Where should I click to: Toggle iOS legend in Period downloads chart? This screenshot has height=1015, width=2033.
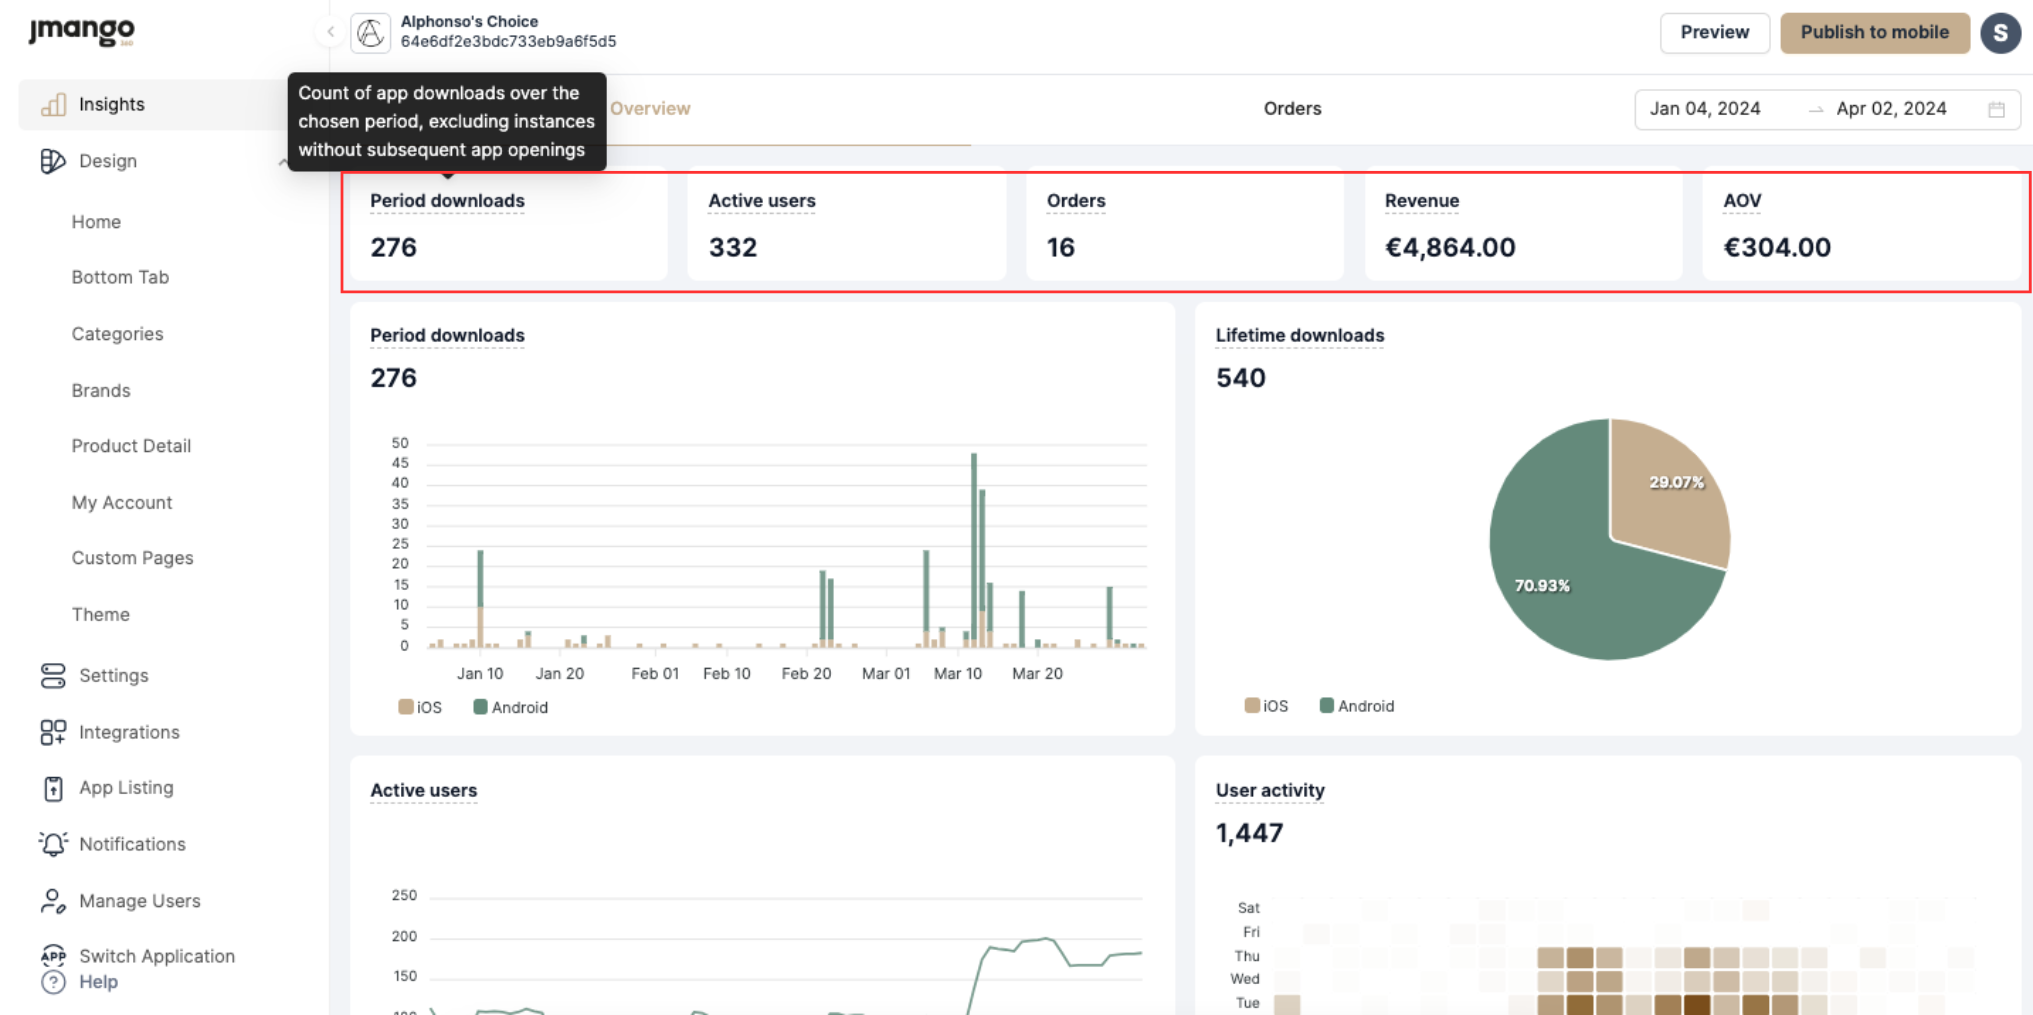click(x=420, y=707)
